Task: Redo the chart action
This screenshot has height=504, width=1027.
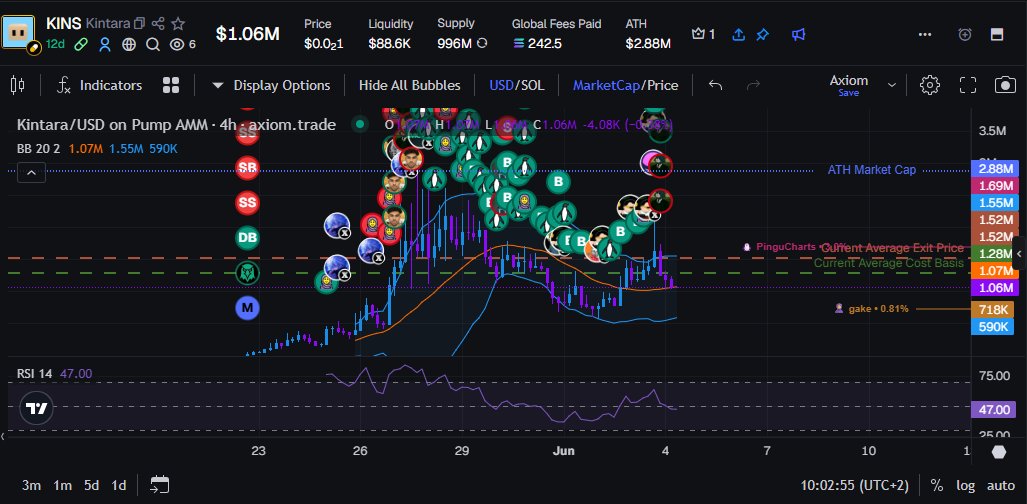Action: [x=753, y=85]
